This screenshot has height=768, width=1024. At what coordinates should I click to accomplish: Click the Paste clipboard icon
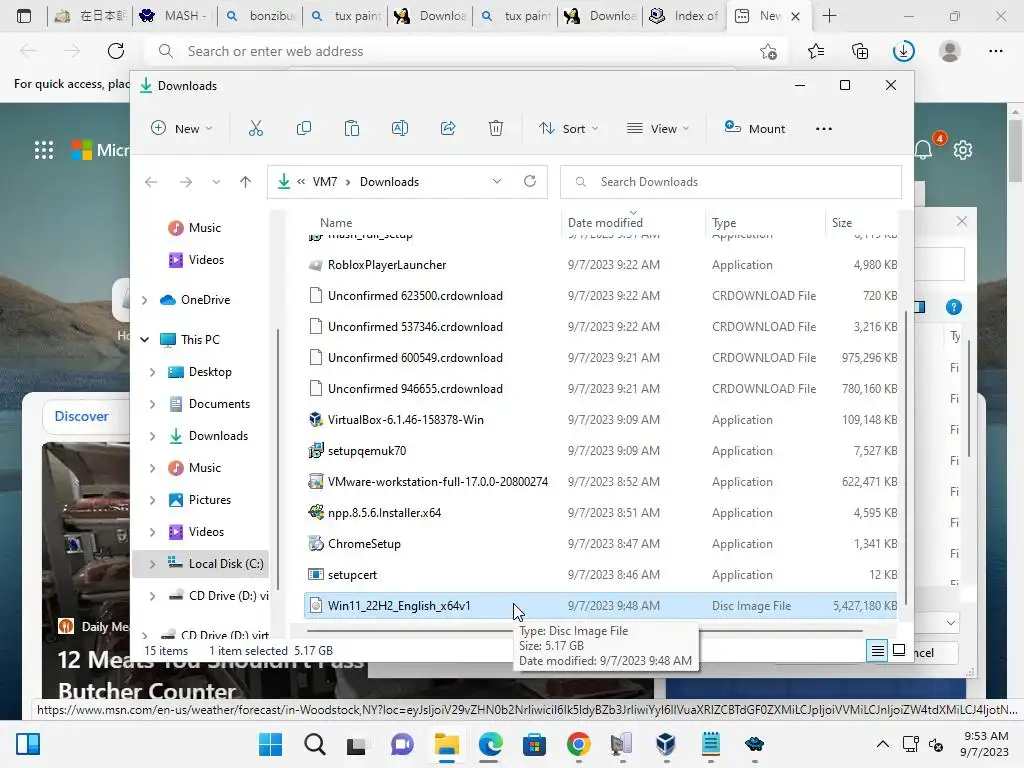[352, 129]
